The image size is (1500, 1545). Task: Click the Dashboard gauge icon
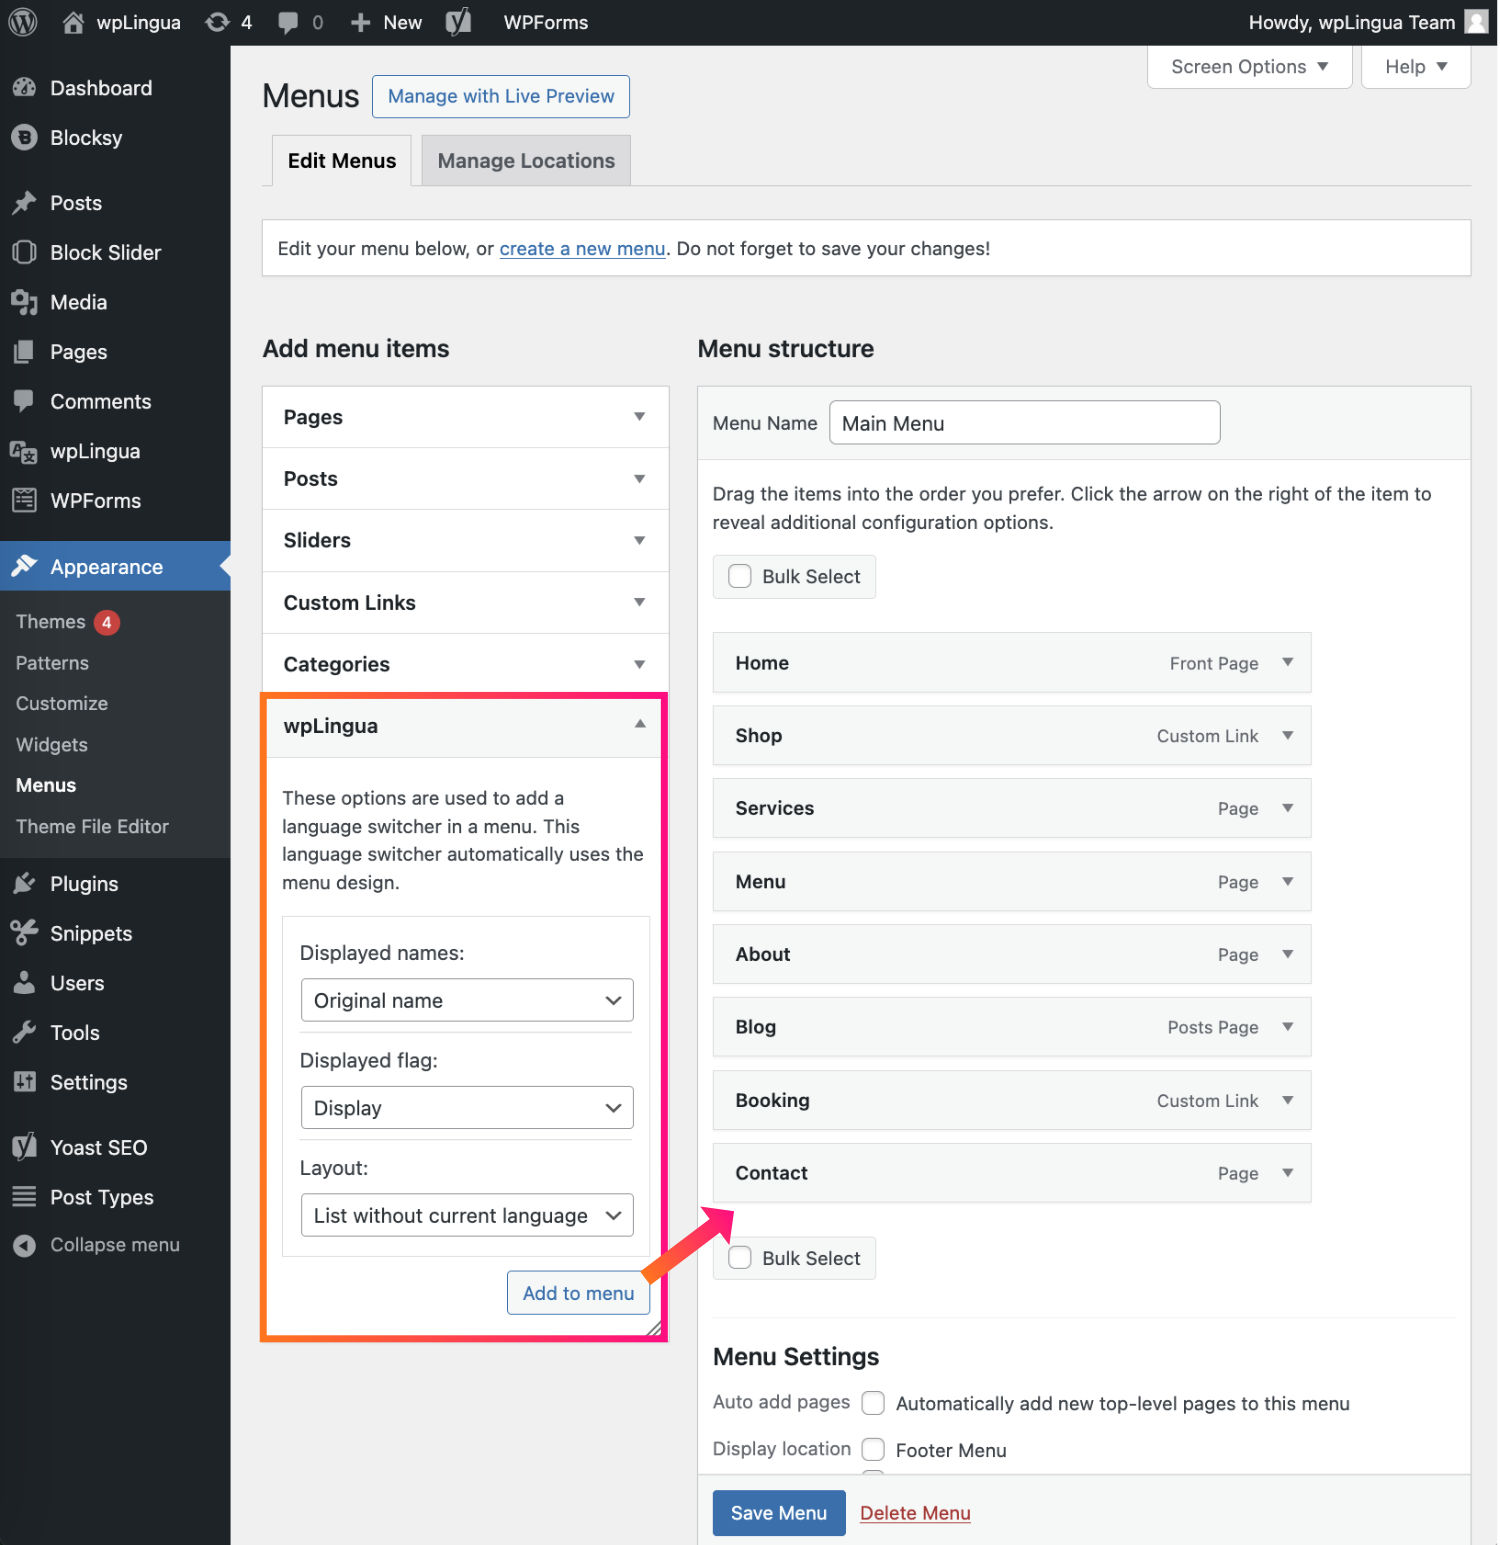coord(24,88)
